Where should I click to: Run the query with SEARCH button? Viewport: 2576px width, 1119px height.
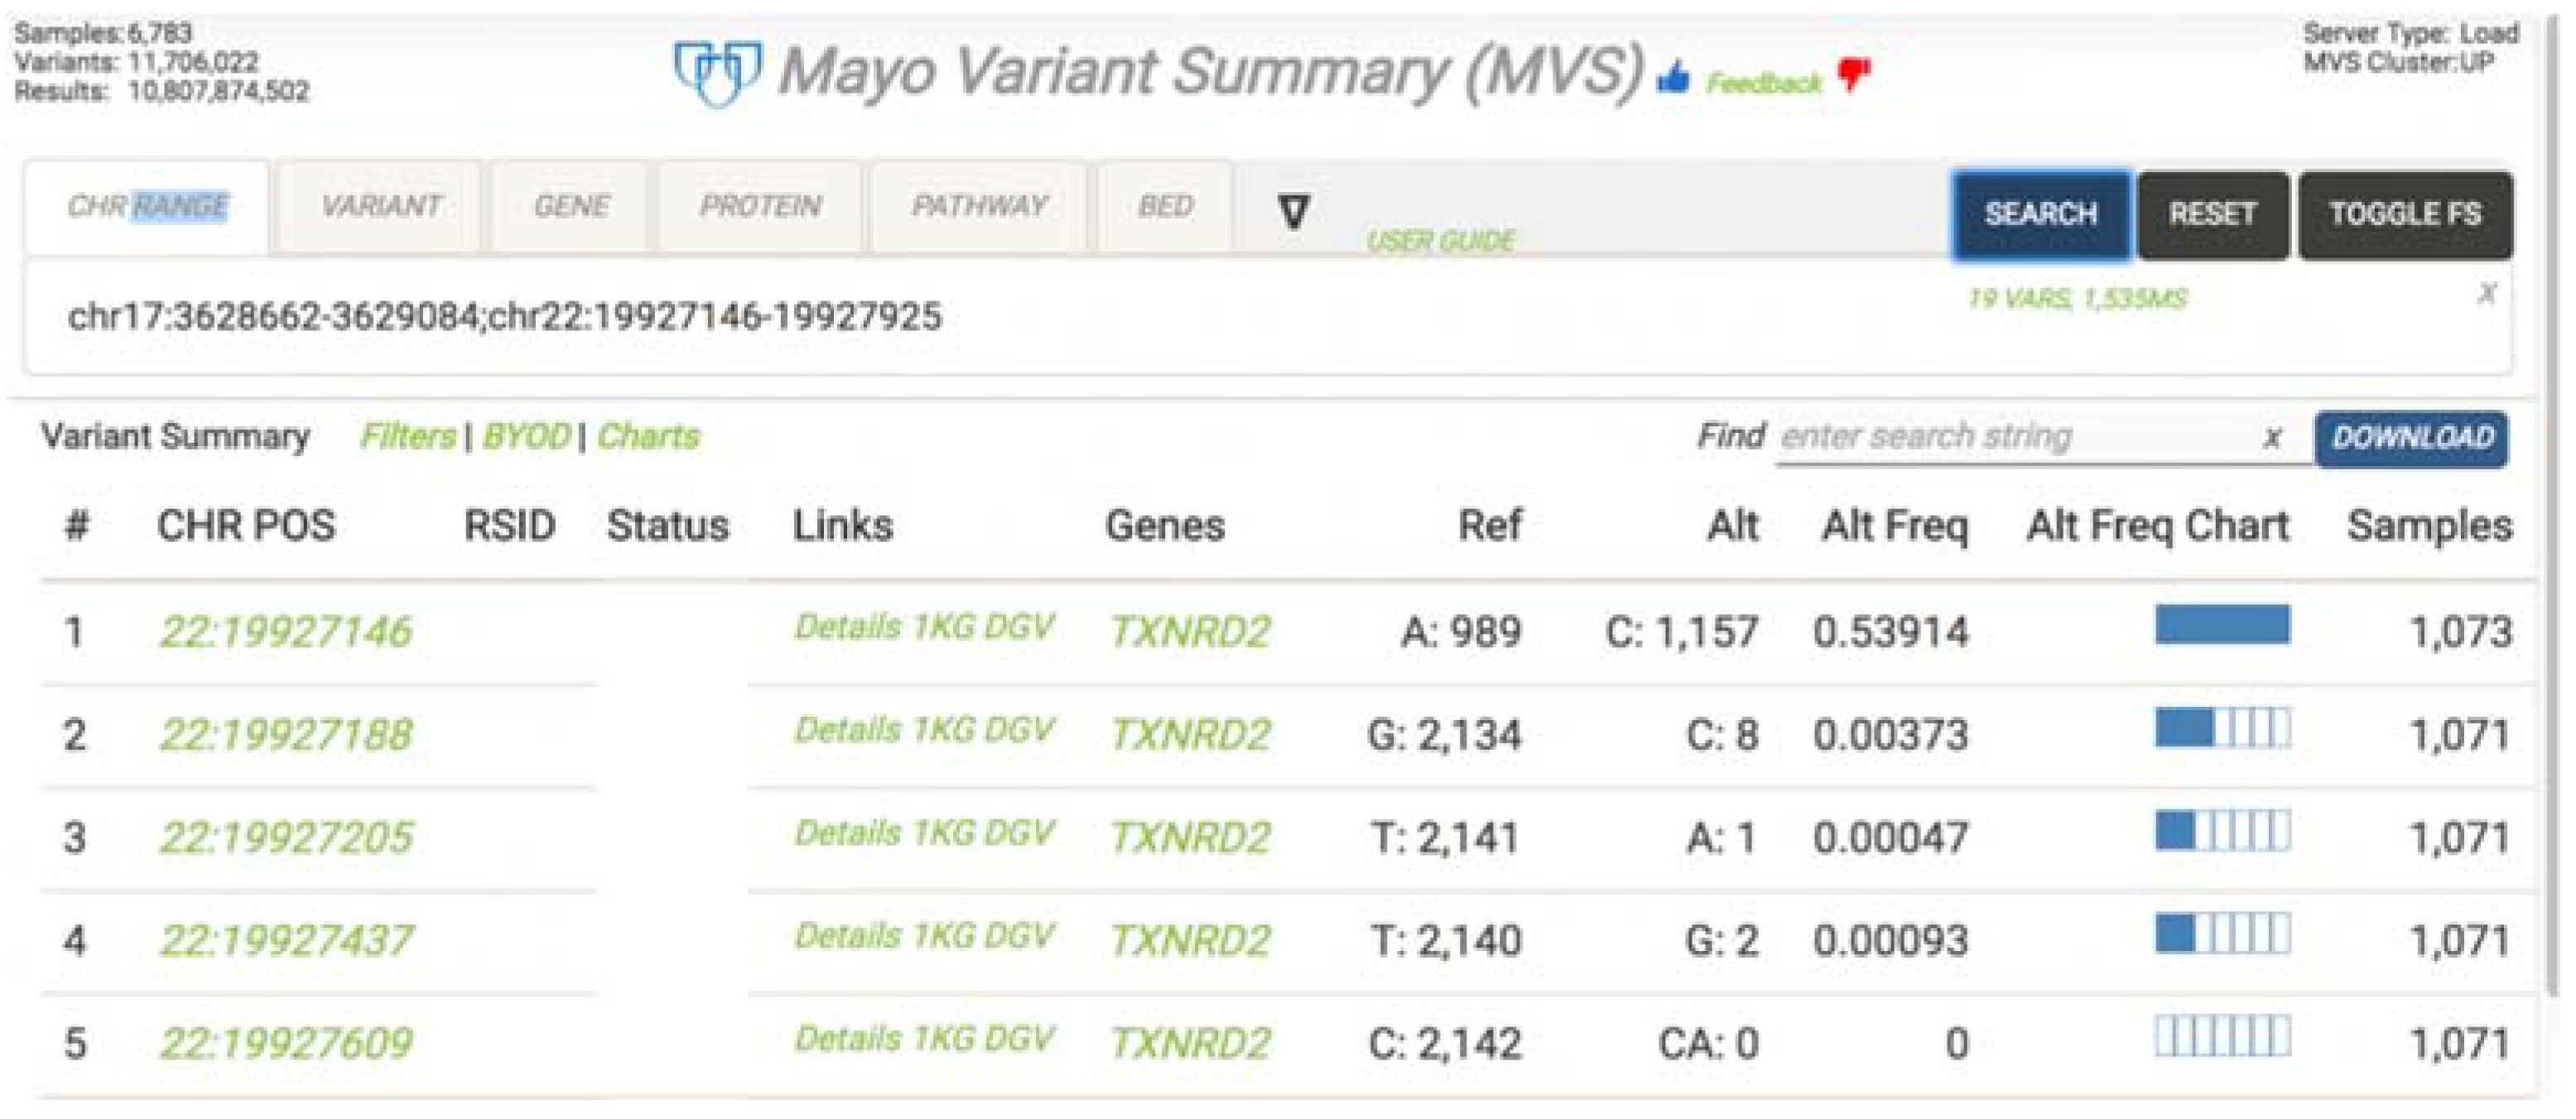click(x=2040, y=215)
